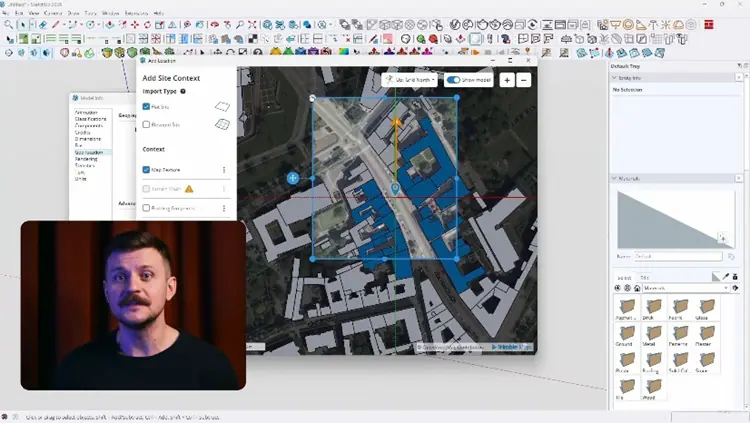Expand the Arc tool dropdown arrow
The height and width of the screenshot is (423, 750).
tap(81, 24)
